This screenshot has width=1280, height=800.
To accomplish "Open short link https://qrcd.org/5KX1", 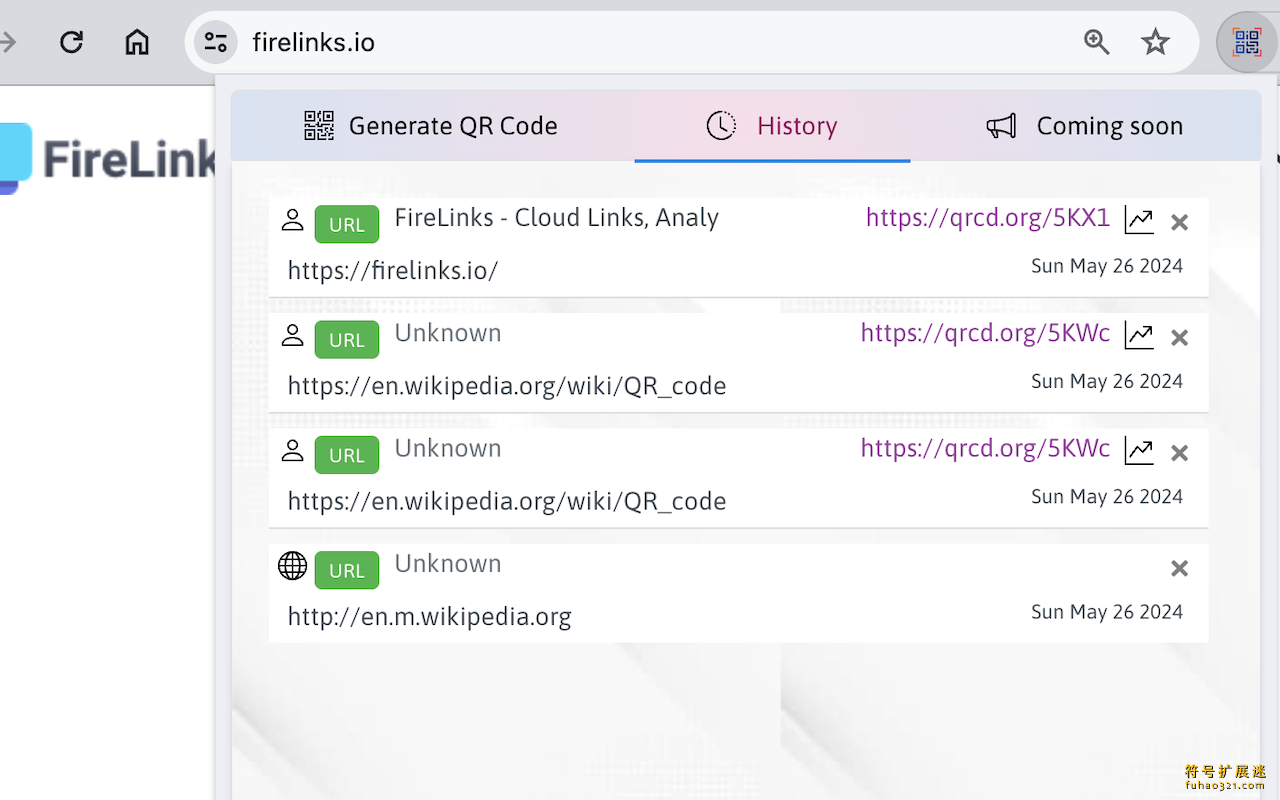I will pos(988,218).
